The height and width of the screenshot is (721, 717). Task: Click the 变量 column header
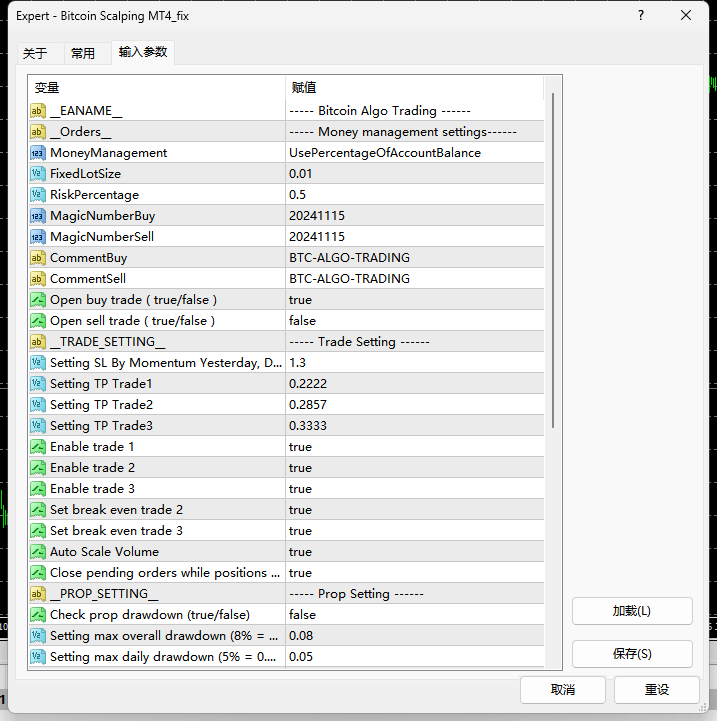click(157, 87)
